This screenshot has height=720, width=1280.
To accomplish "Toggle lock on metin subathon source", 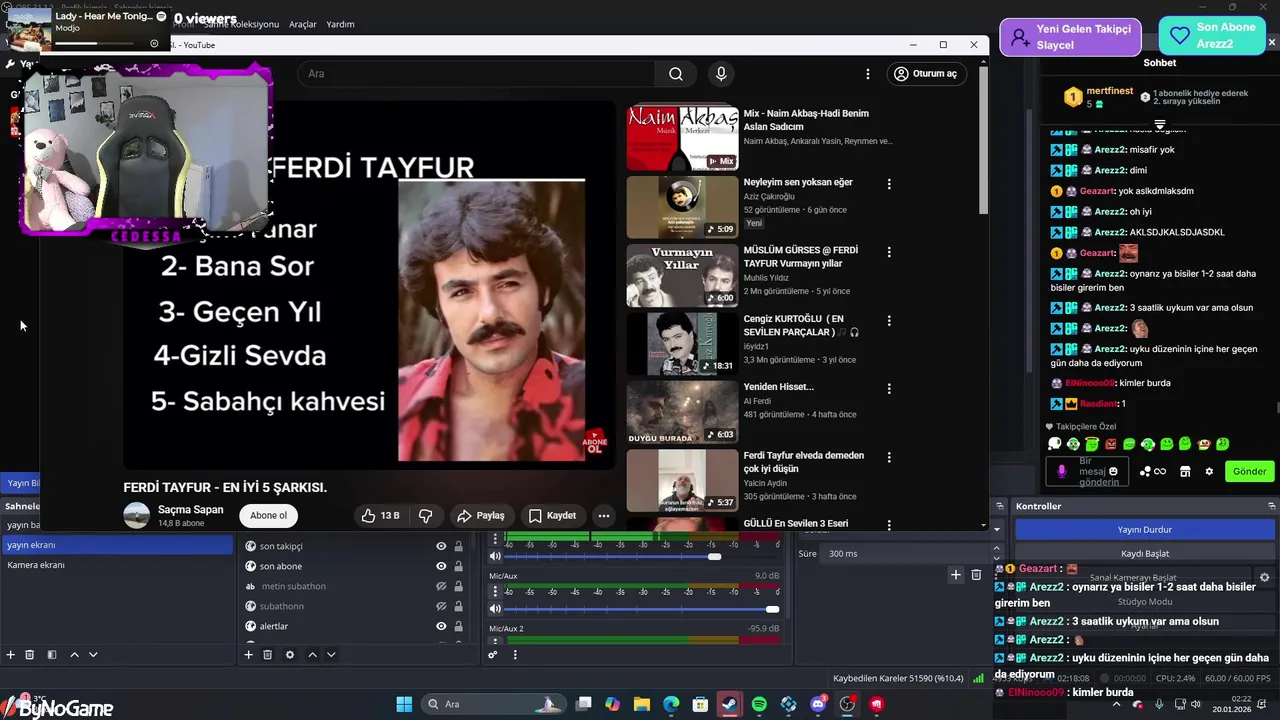I will (458, 586).
